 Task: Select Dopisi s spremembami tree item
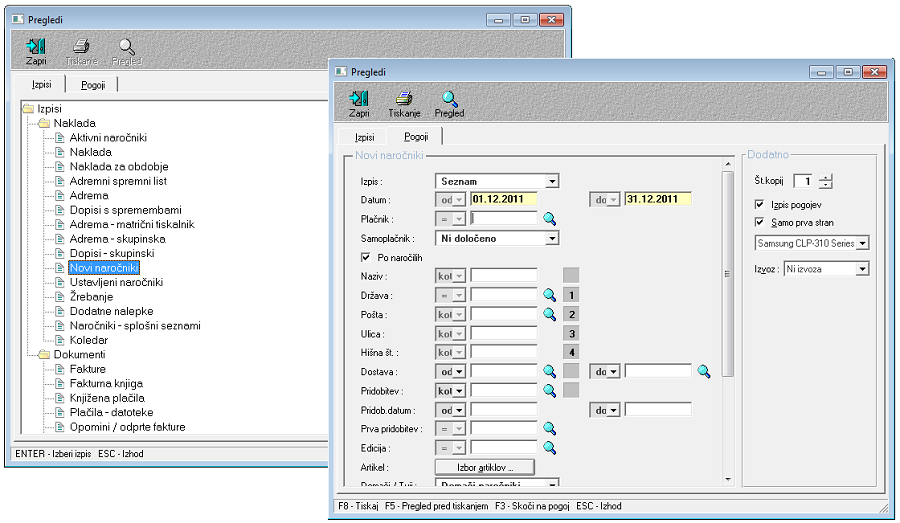point(126,210)
